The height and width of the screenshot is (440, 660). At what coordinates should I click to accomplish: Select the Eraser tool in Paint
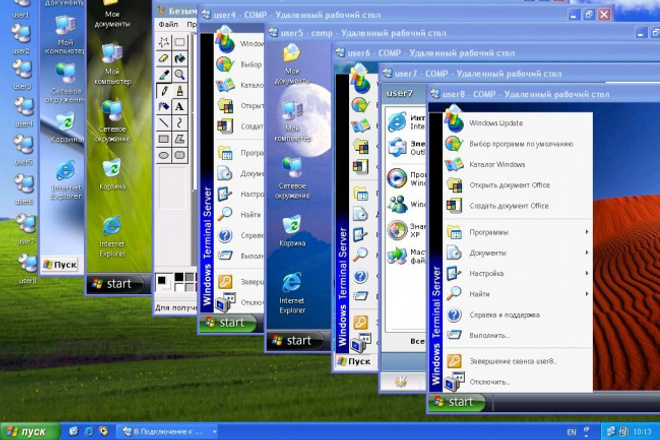coord(164,58)
